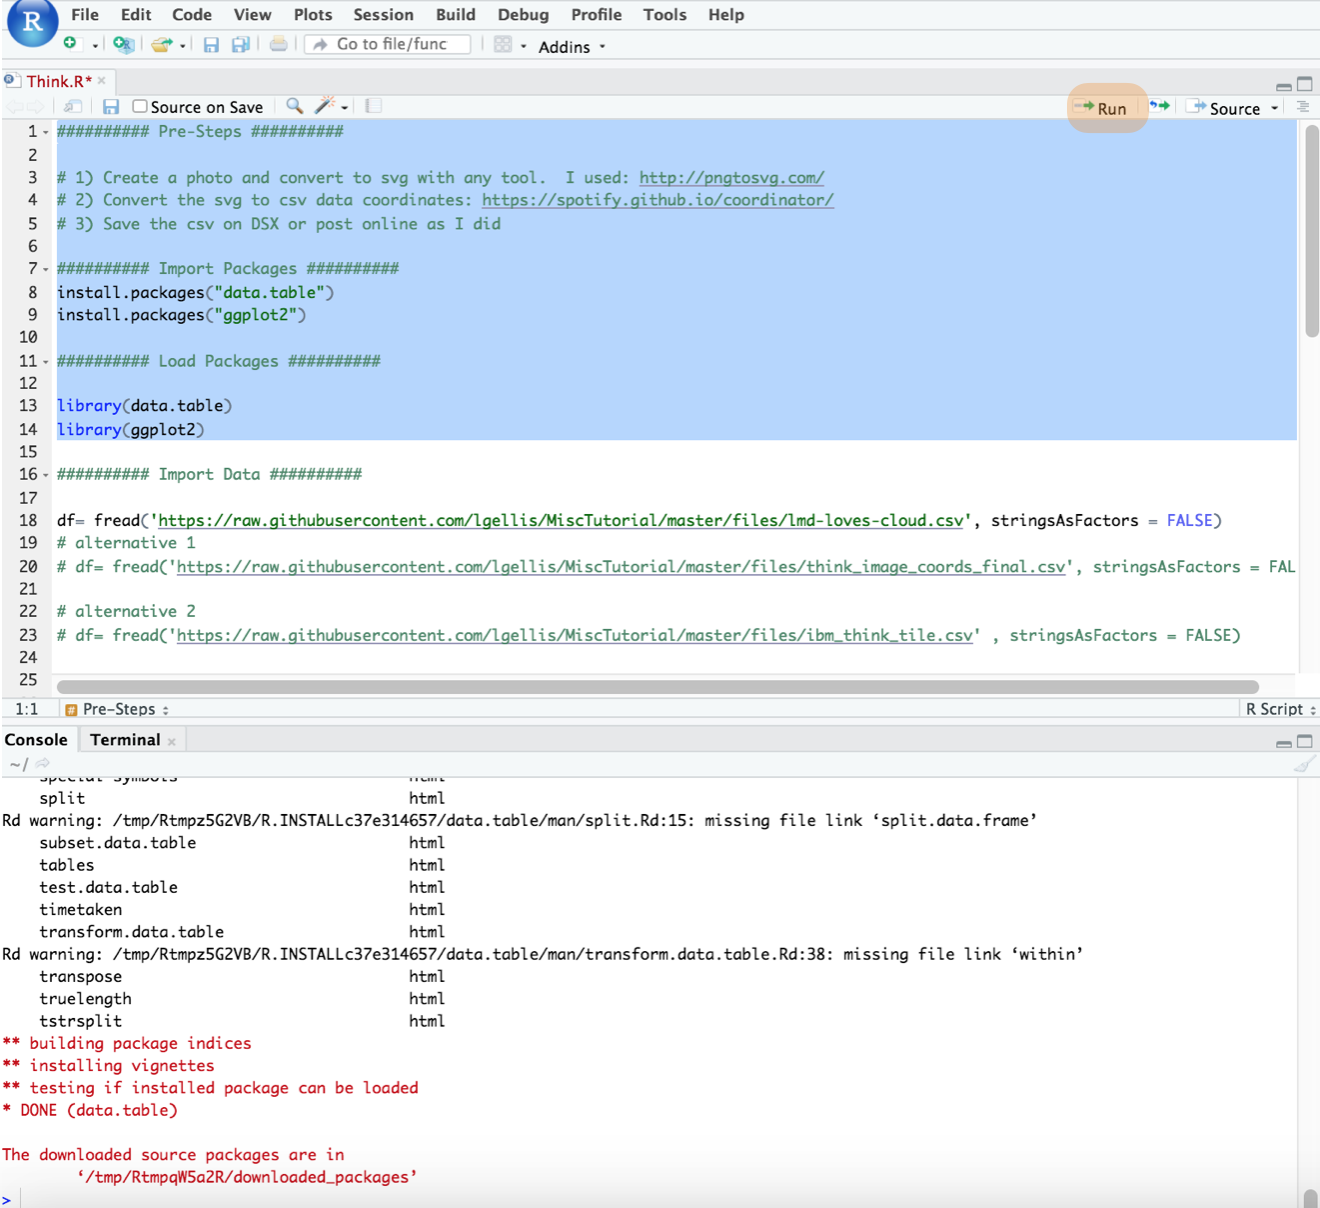
Task: Create a new R project
Action: point(123,44)
